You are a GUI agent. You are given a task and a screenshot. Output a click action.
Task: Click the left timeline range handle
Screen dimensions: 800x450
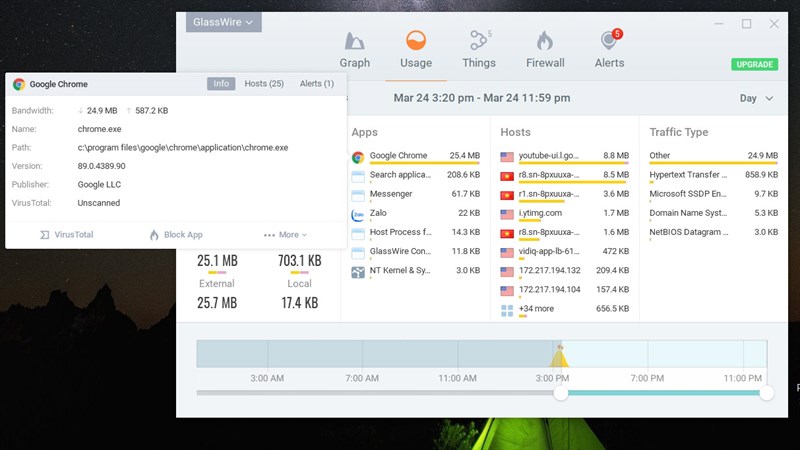pyautogui.click(x=561, y=393)
